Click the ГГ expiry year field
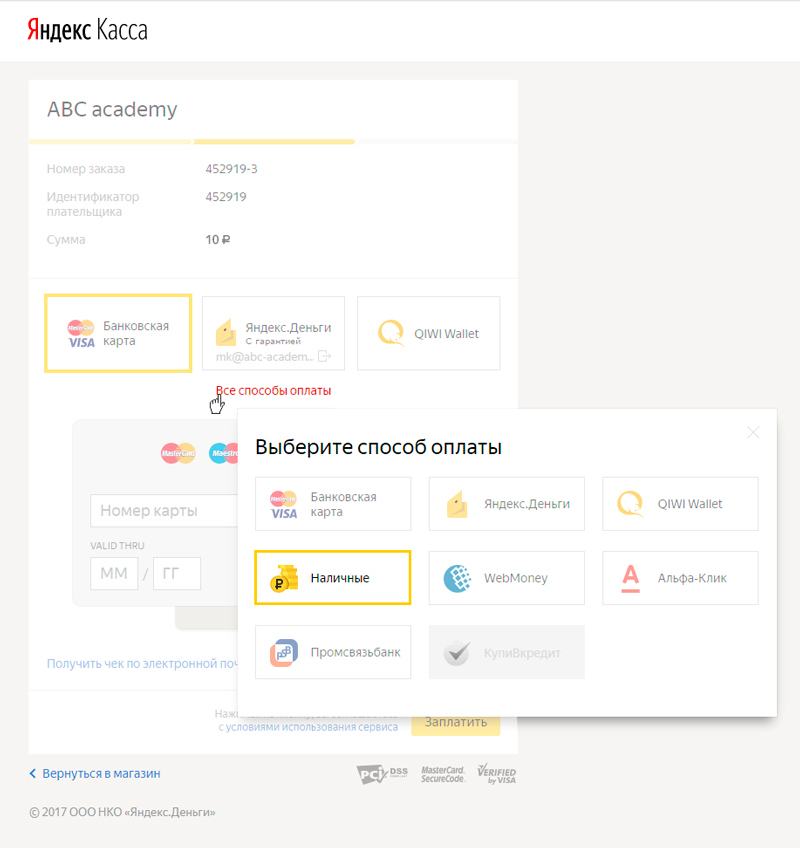Viewport: 800px width, 848px height. pos(177,573)
